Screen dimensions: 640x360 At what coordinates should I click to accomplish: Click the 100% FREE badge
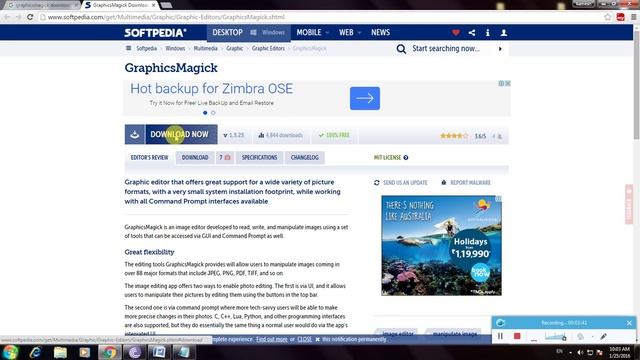(334, 135)
